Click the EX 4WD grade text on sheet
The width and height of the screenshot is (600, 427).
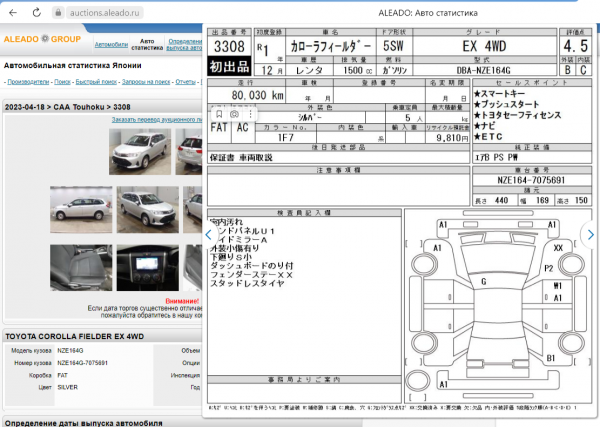484,46
